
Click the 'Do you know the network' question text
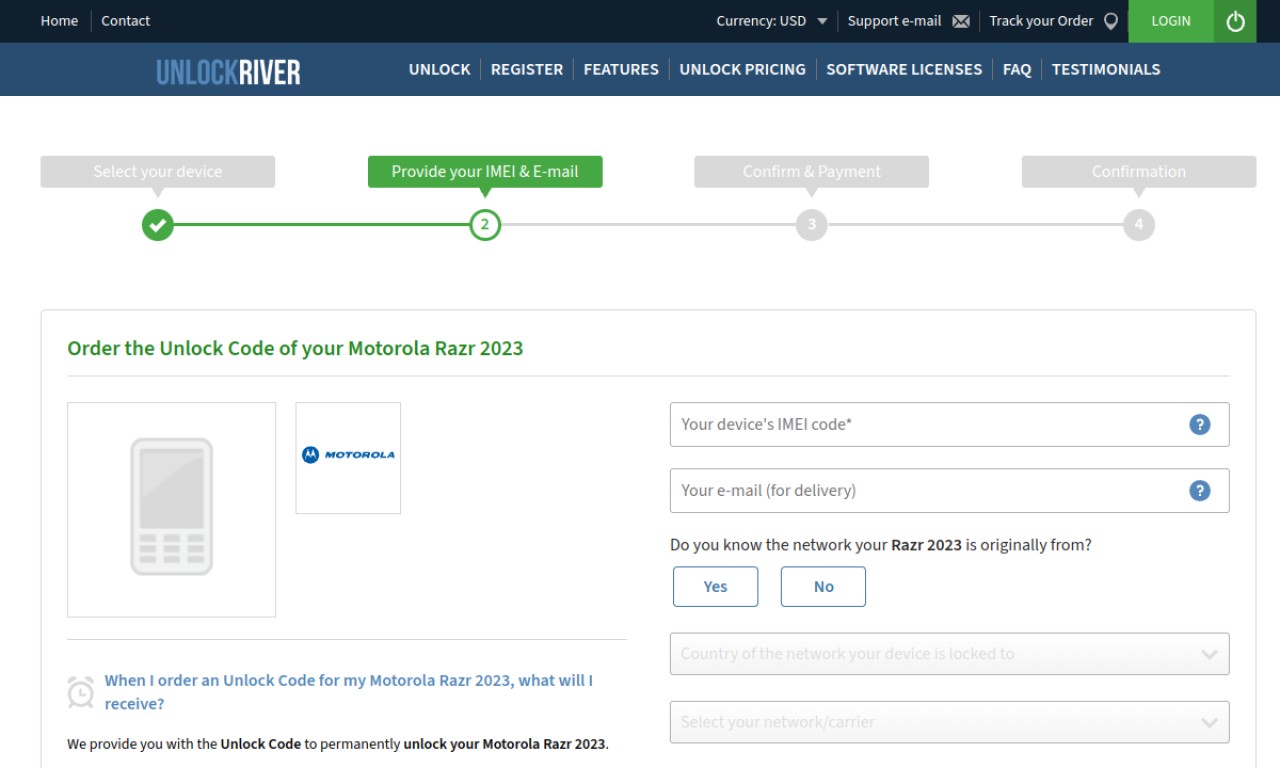coord(881,545)
